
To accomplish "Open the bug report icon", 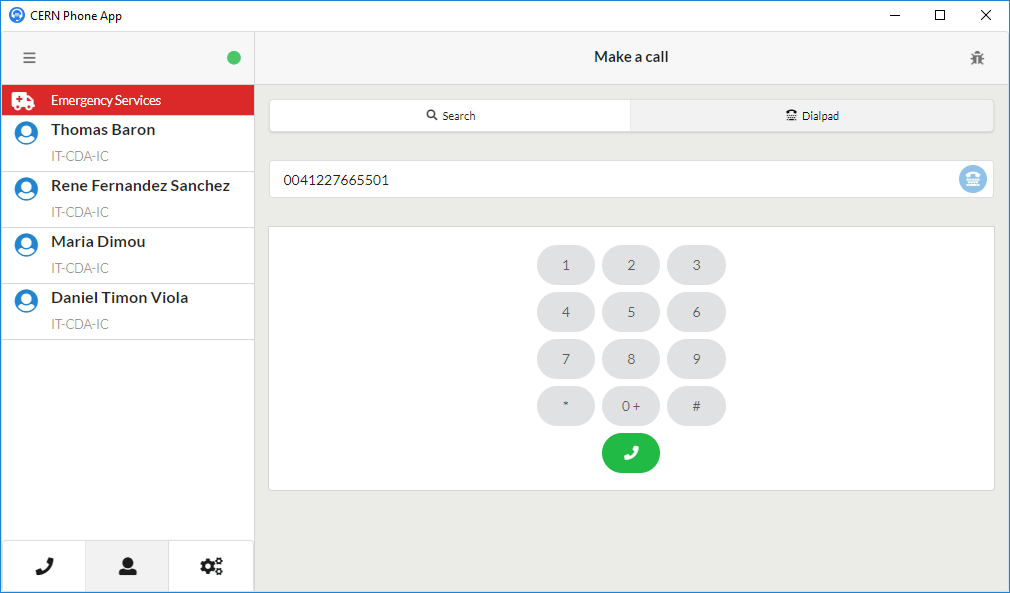I will pos(977,58).
